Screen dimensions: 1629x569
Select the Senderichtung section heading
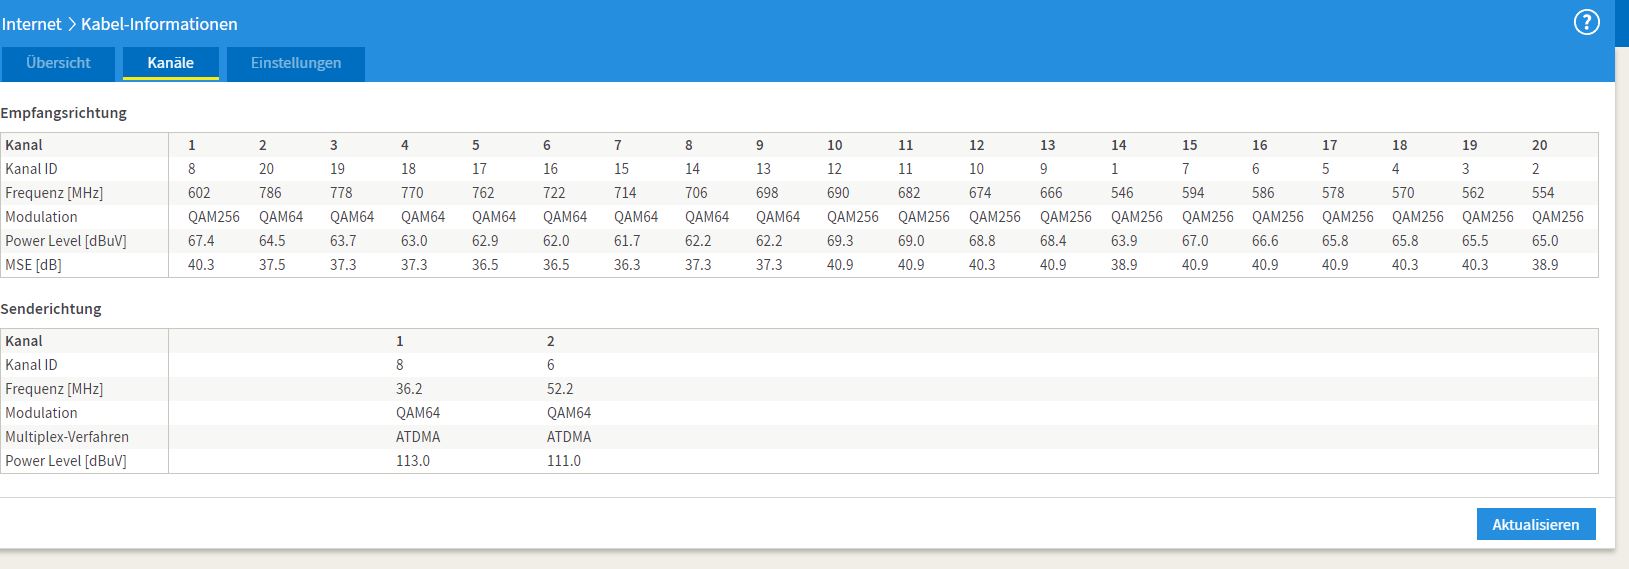pos(51,309)
